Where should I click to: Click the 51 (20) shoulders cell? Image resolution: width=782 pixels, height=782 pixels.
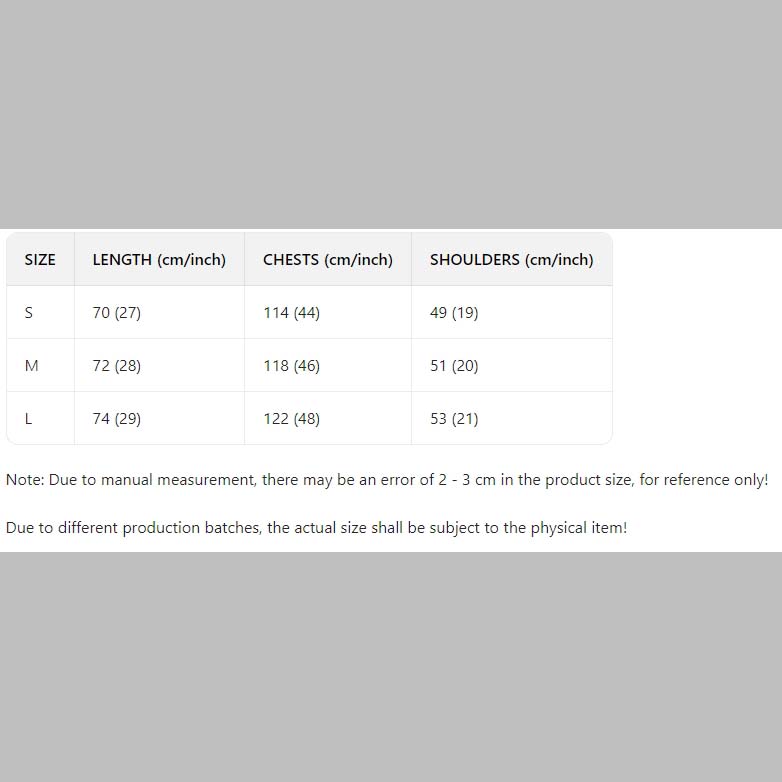pyautogui.click(x=454, y=366)
